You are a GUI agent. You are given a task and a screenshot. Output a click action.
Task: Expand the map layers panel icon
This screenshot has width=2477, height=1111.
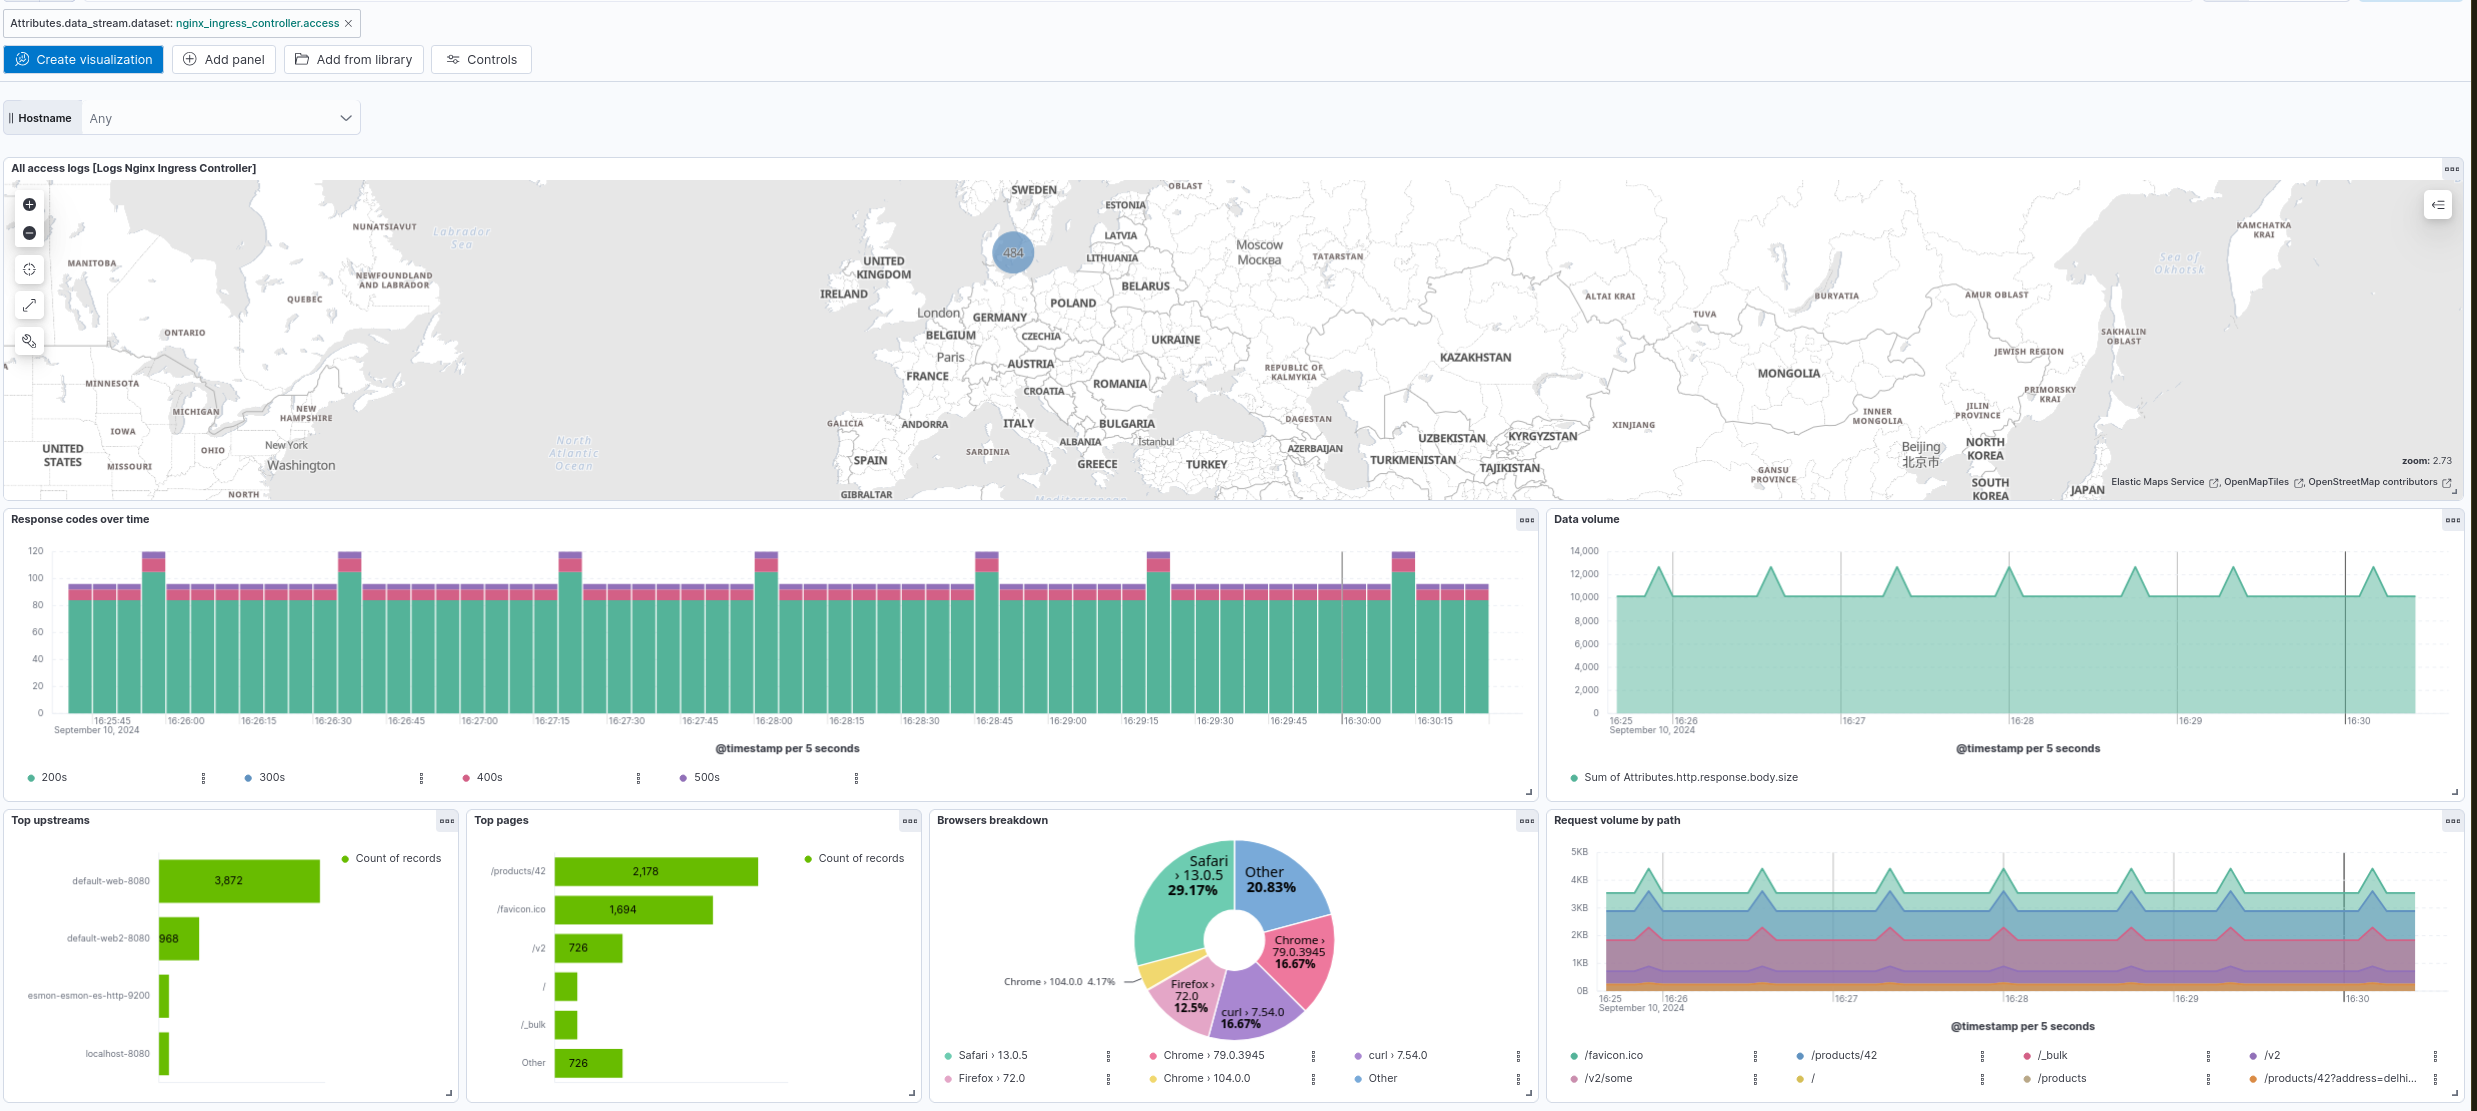[2438, 205]
